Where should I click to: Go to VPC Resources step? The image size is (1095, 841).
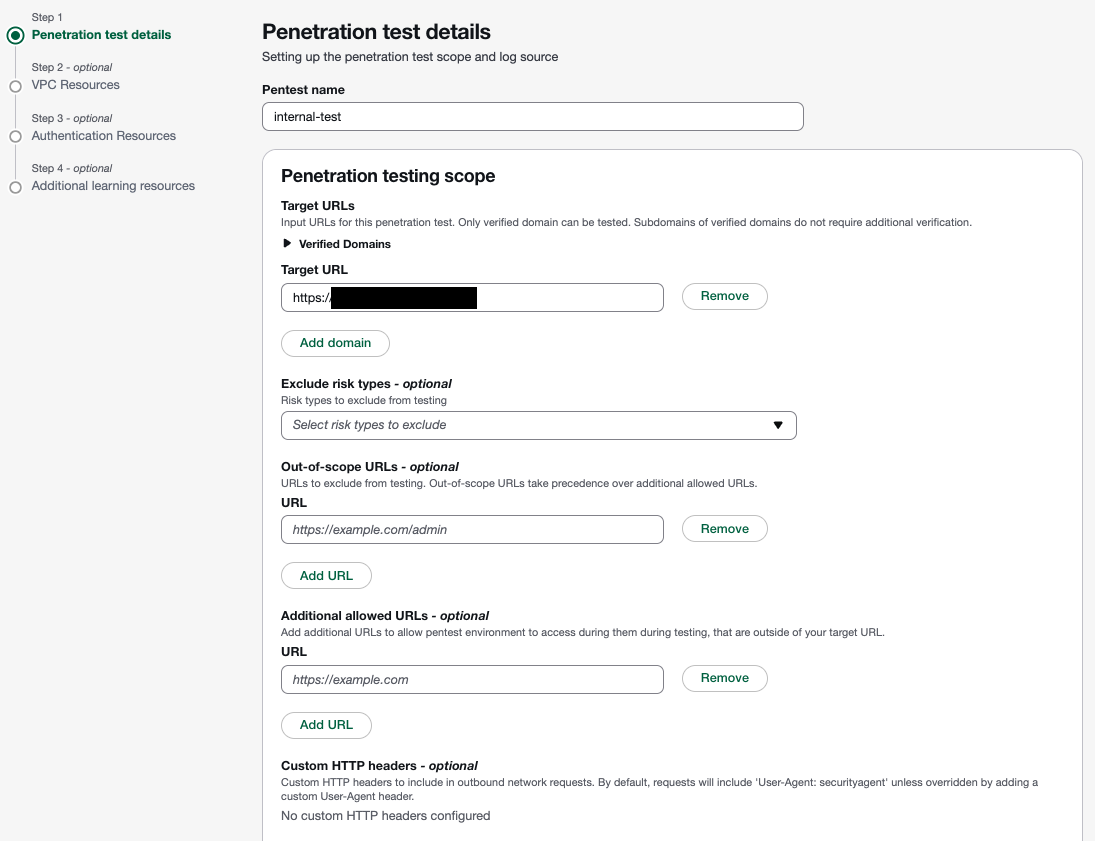(76, 85)
